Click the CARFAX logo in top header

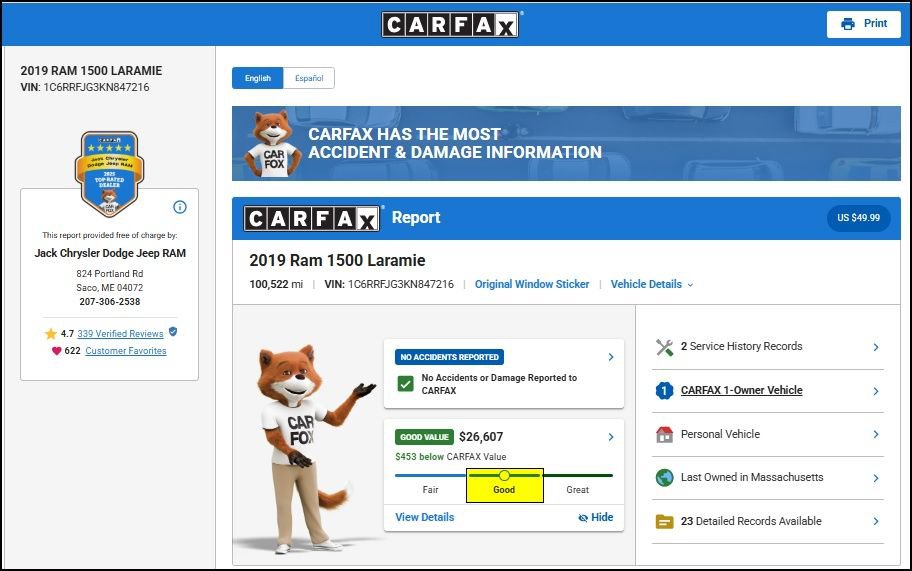tap(450, 24)
